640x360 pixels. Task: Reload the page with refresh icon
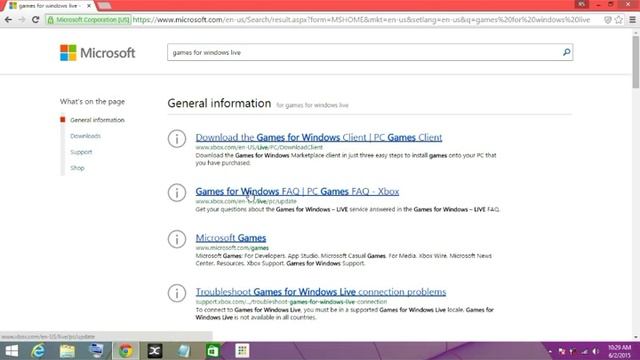36,20
